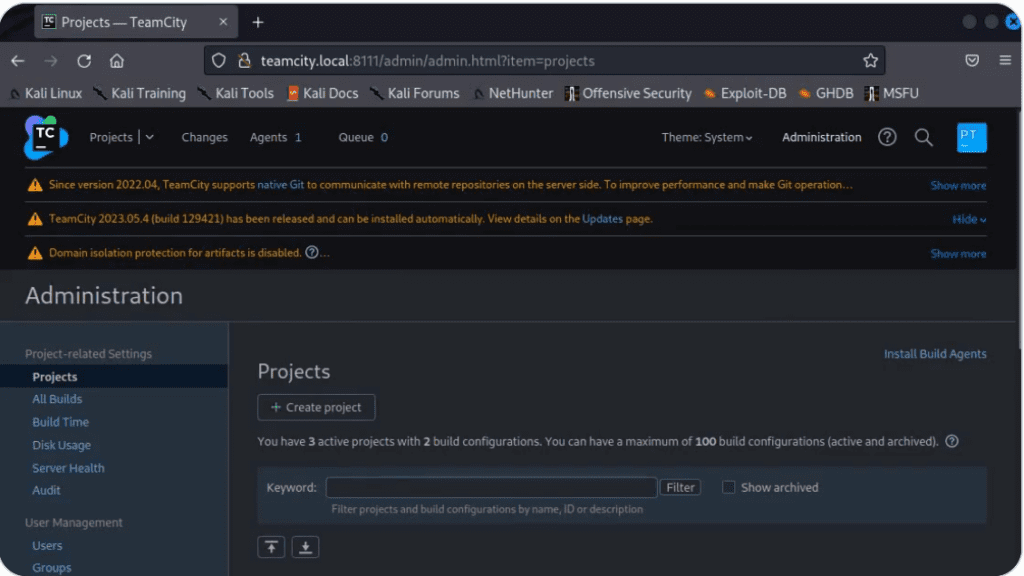The height and width of the screenshot is (576, 1024).
Task: Open the Kali Training bookmark
Action: (x=140, y=93)
